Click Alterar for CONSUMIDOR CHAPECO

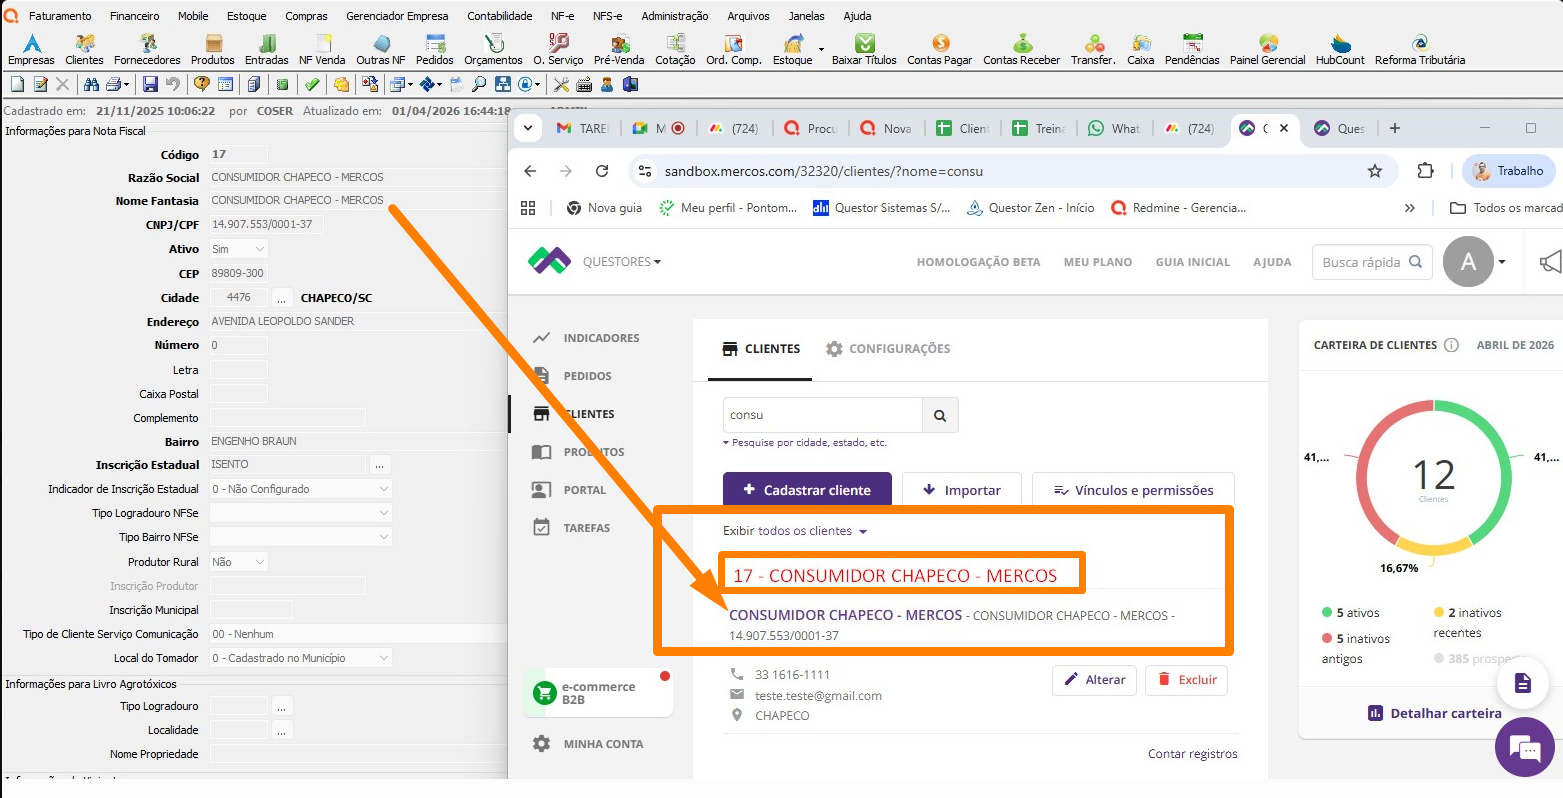click(1095, 680)
